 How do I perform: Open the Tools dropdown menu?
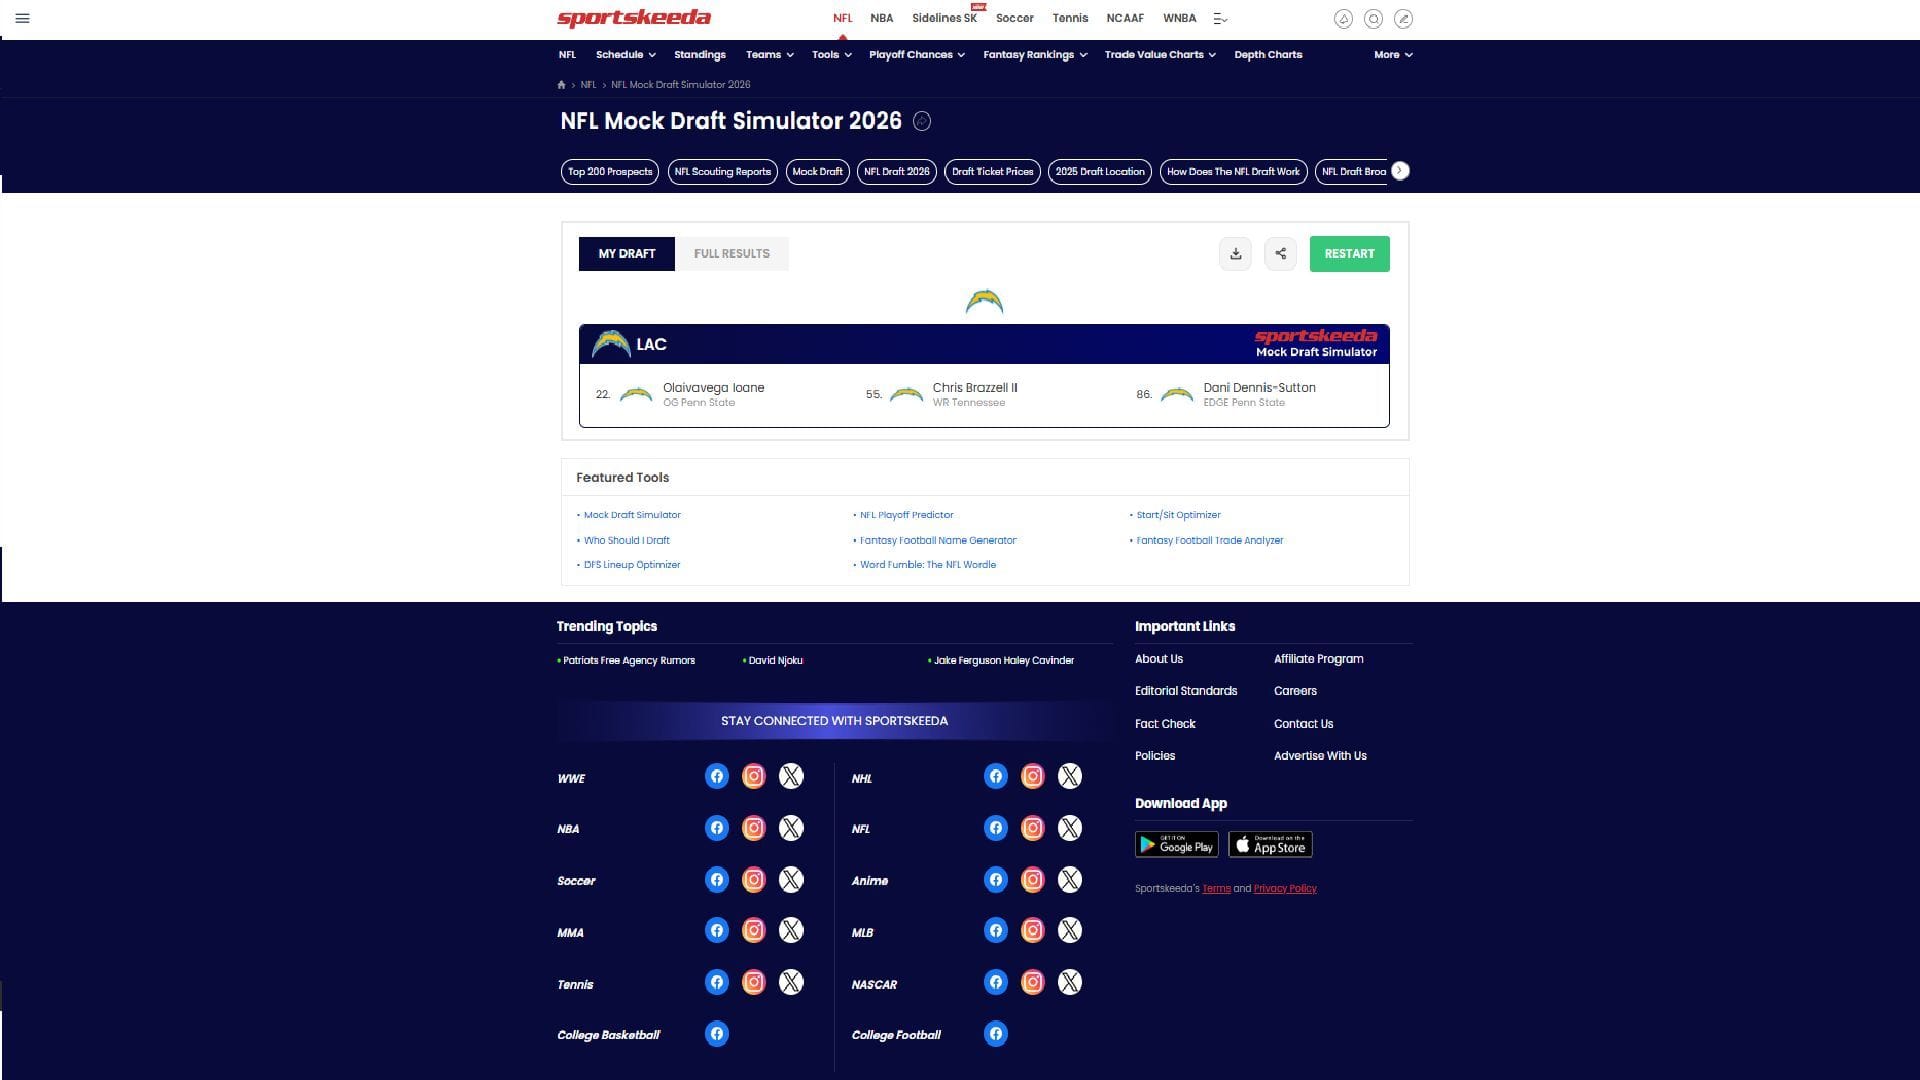[x=830, y=55]
